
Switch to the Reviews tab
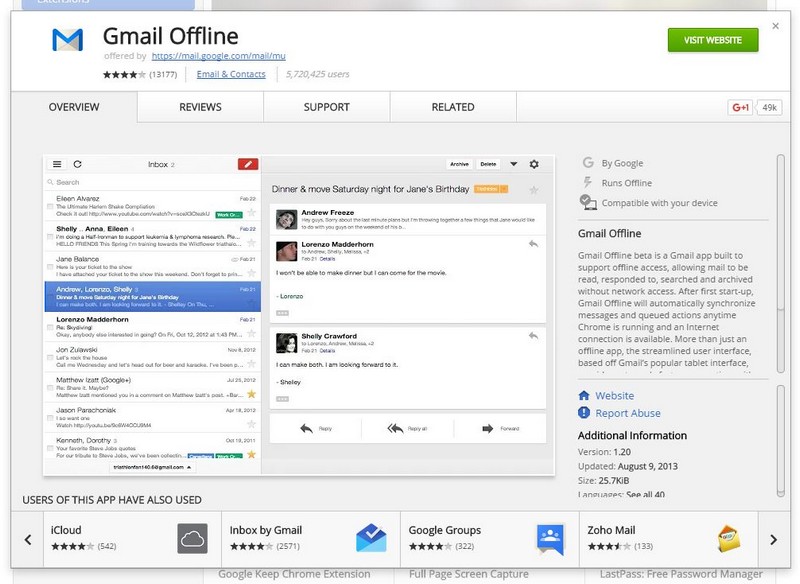pos(201,107)
